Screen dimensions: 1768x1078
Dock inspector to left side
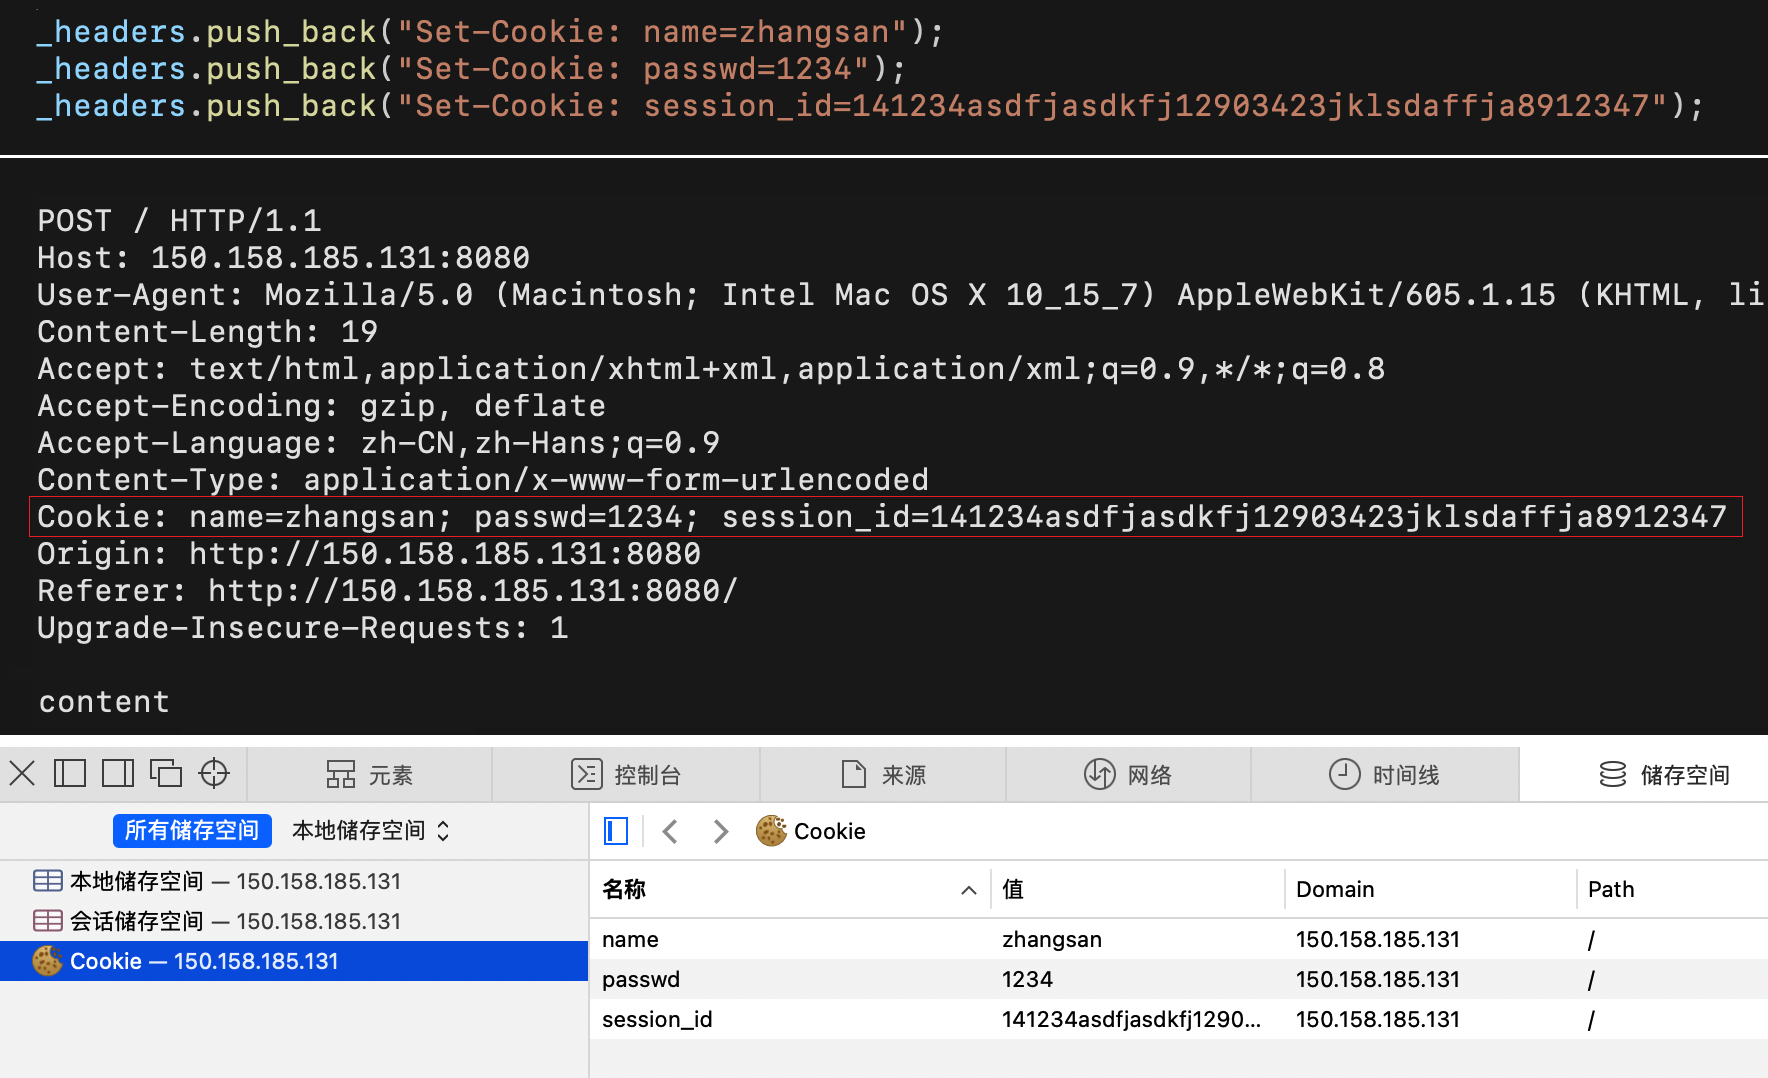click(70, 773)
